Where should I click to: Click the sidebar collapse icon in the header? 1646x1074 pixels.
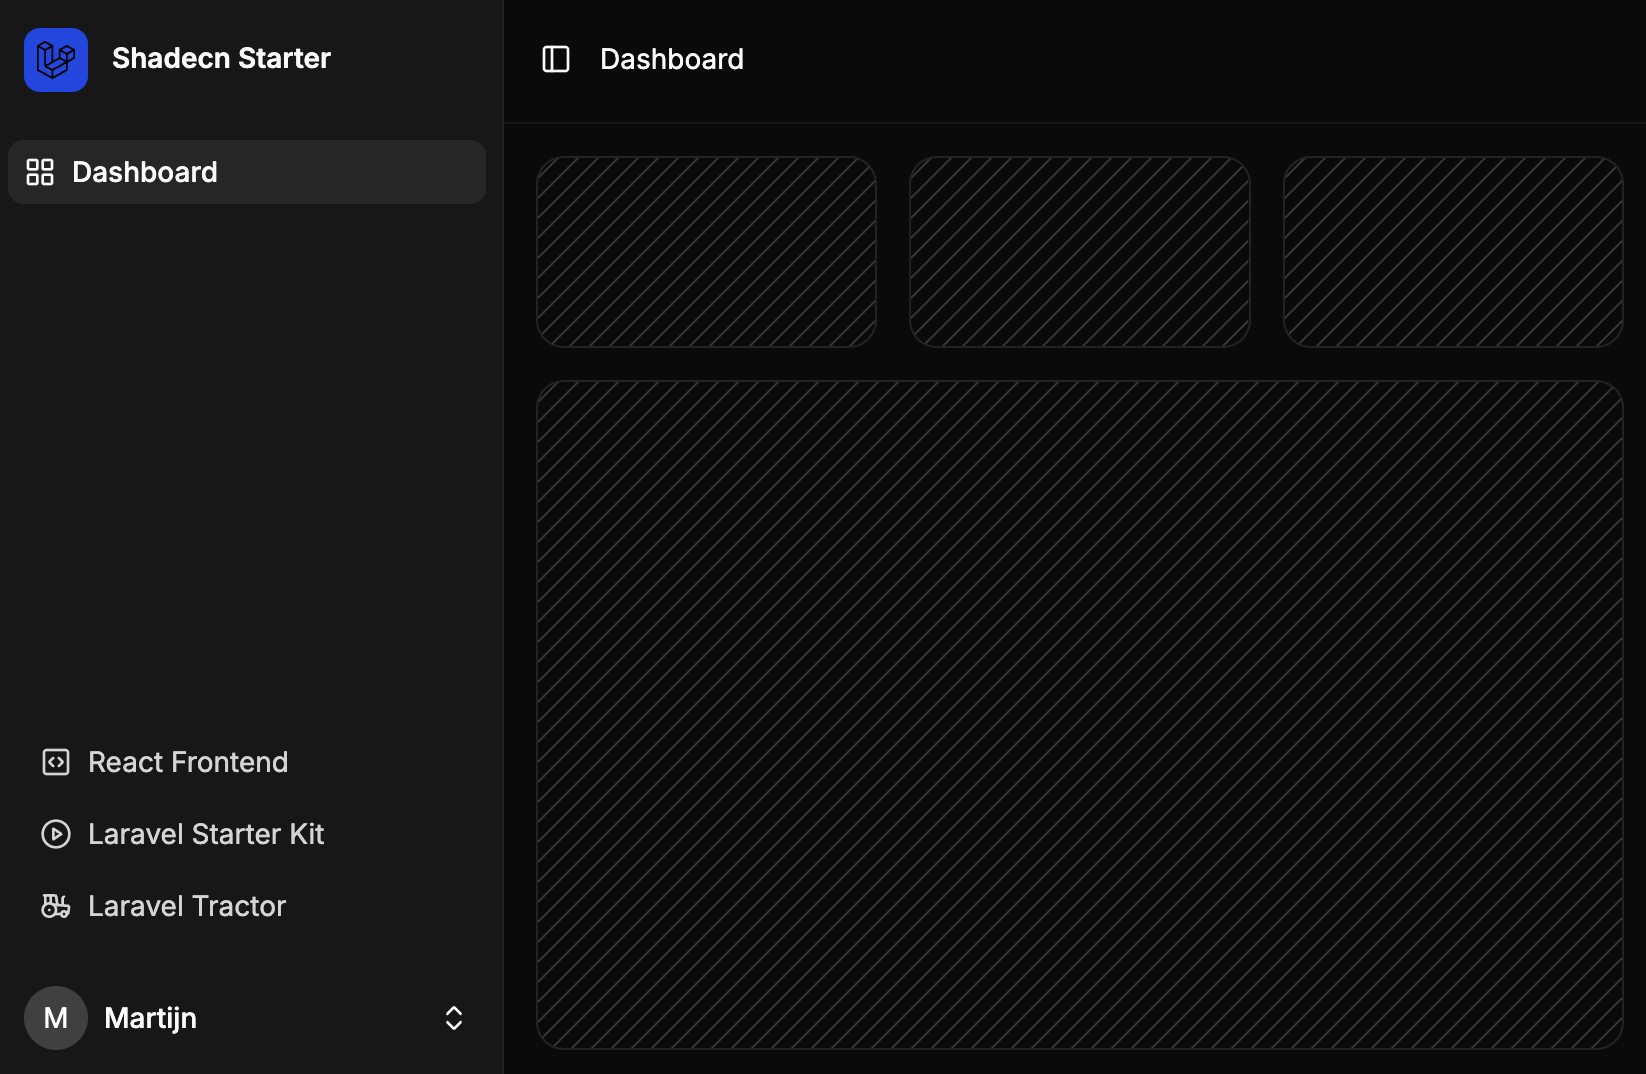point(556,59)
